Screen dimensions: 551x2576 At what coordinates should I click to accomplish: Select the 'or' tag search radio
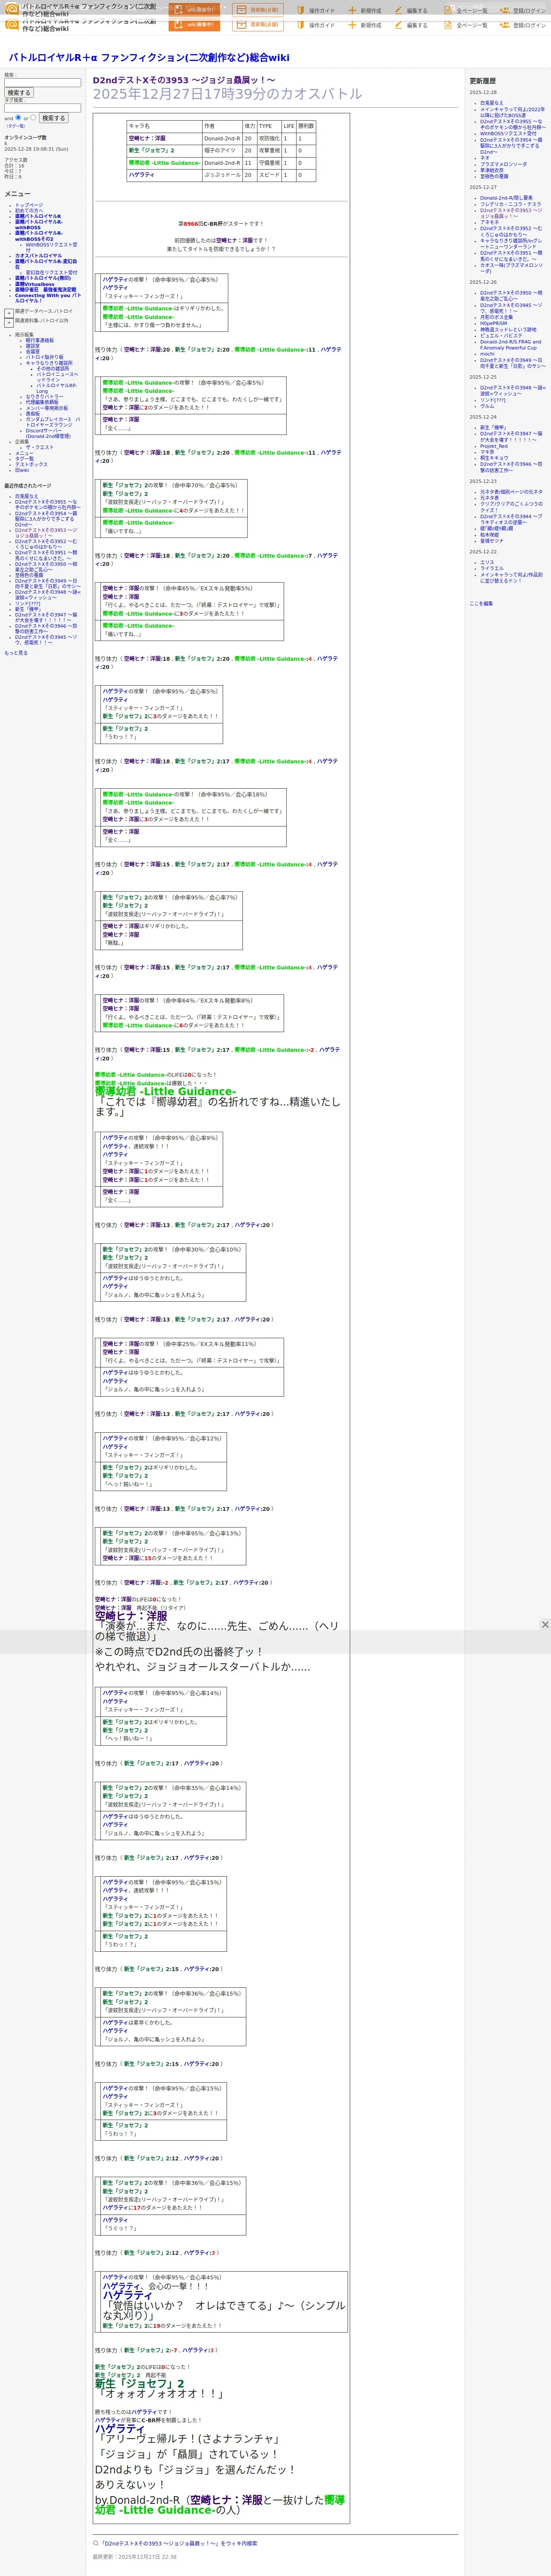(33, 117)
